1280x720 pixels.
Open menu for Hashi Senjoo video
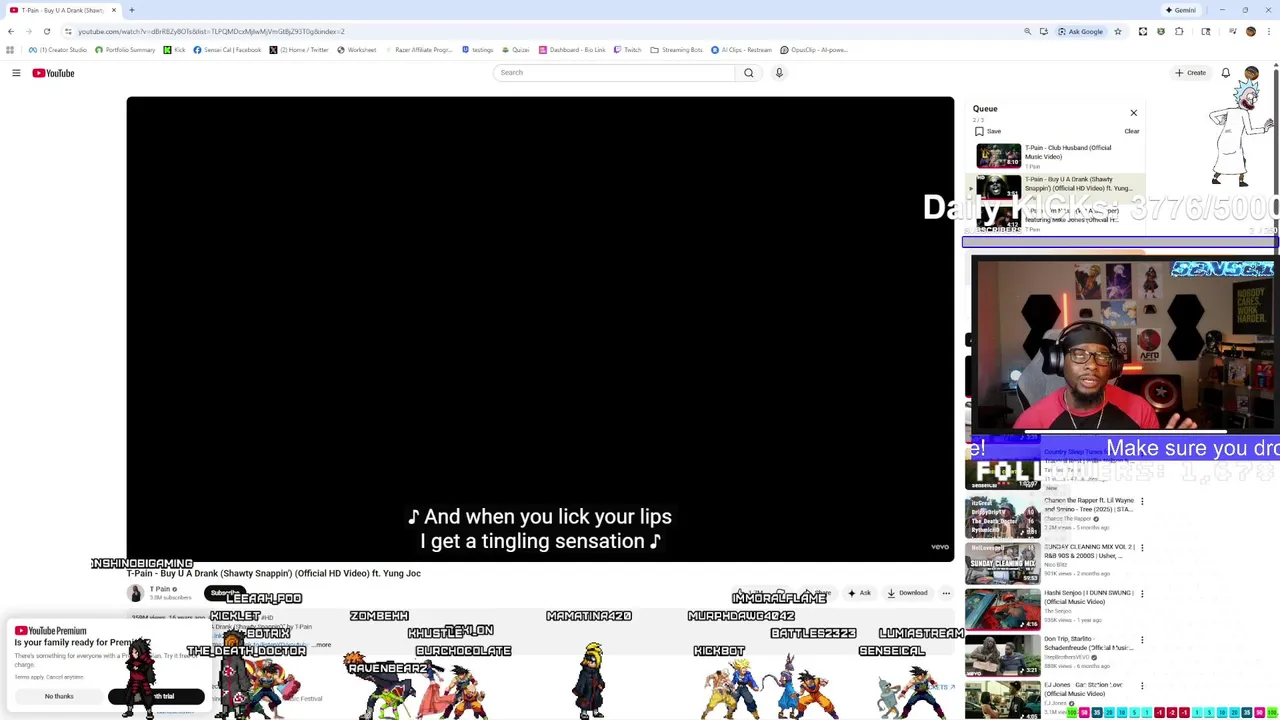[1142, 593]
